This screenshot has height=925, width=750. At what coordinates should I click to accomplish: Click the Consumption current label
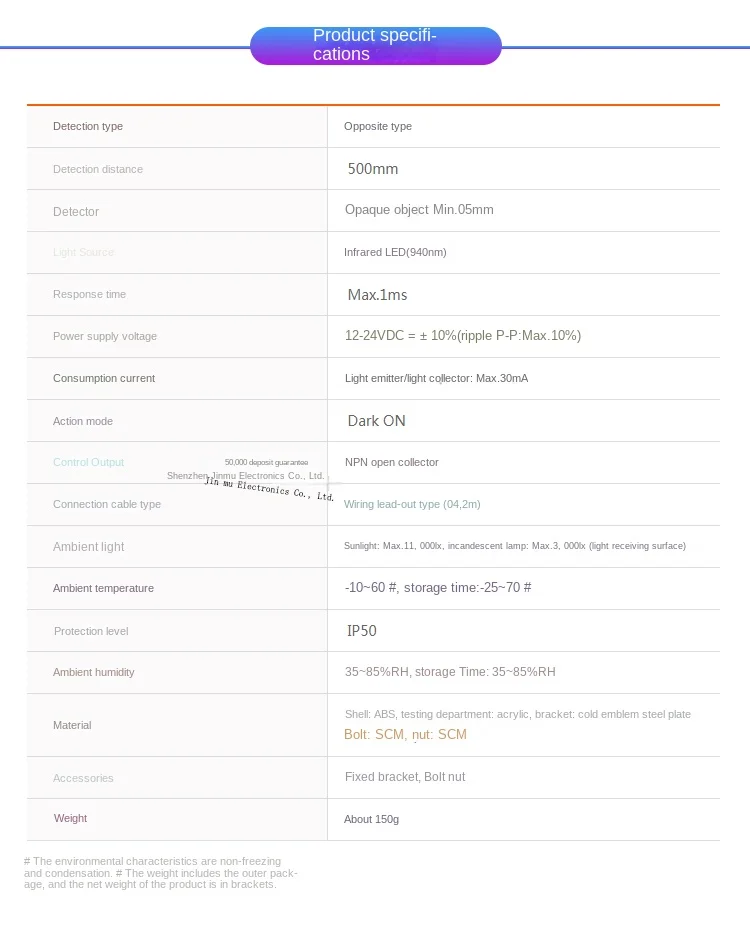104,378
